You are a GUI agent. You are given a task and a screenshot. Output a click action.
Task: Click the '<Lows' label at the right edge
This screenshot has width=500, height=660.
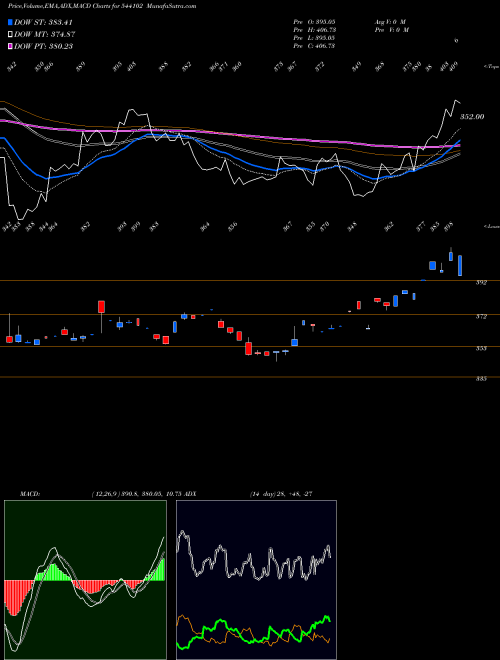[491, 226]
